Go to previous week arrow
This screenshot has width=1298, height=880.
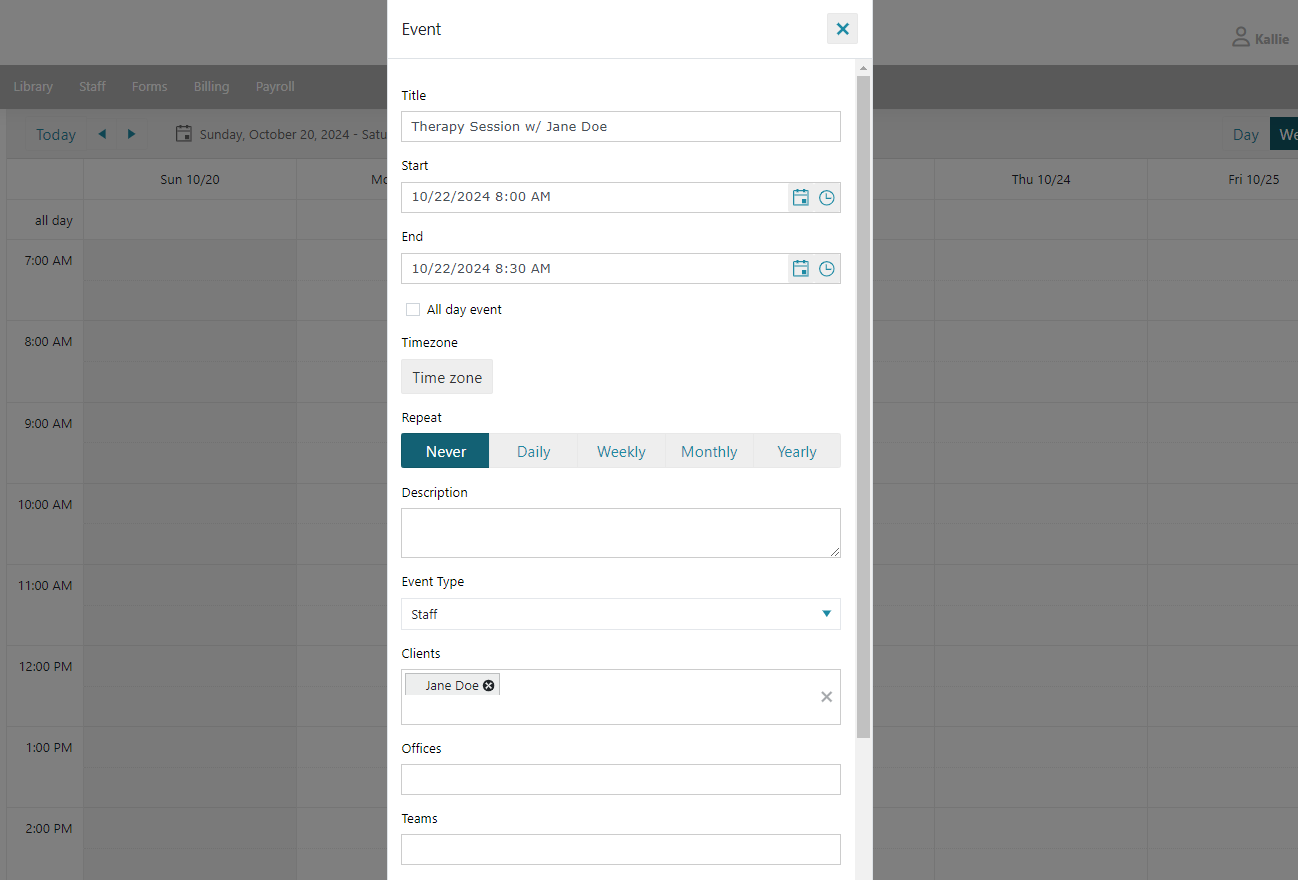[x=102, y=134]
